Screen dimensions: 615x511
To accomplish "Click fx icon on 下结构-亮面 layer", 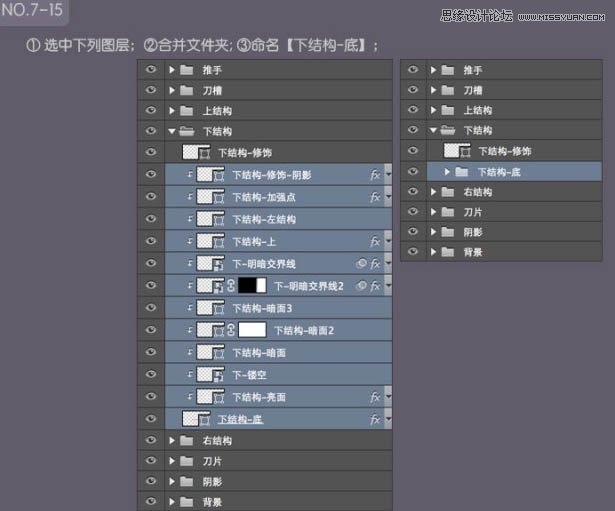I will click(x=375, y=397).
